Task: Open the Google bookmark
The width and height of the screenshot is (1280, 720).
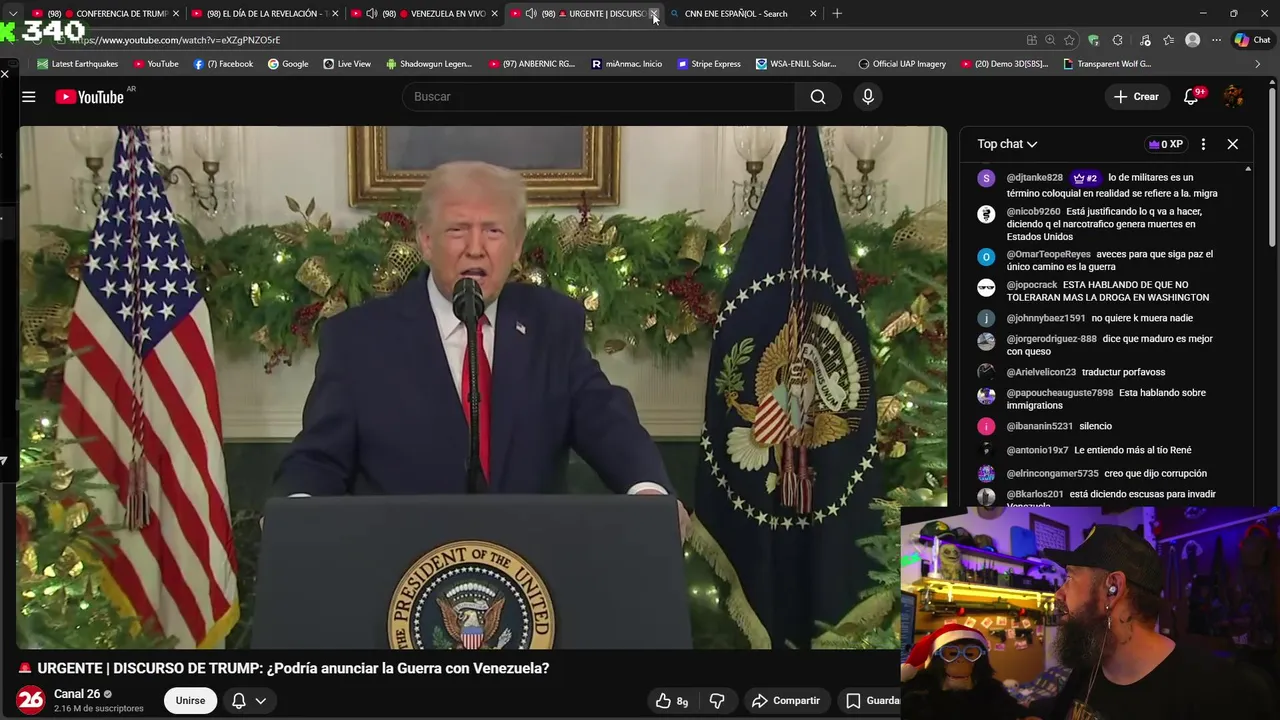Action: pos(288,64)
